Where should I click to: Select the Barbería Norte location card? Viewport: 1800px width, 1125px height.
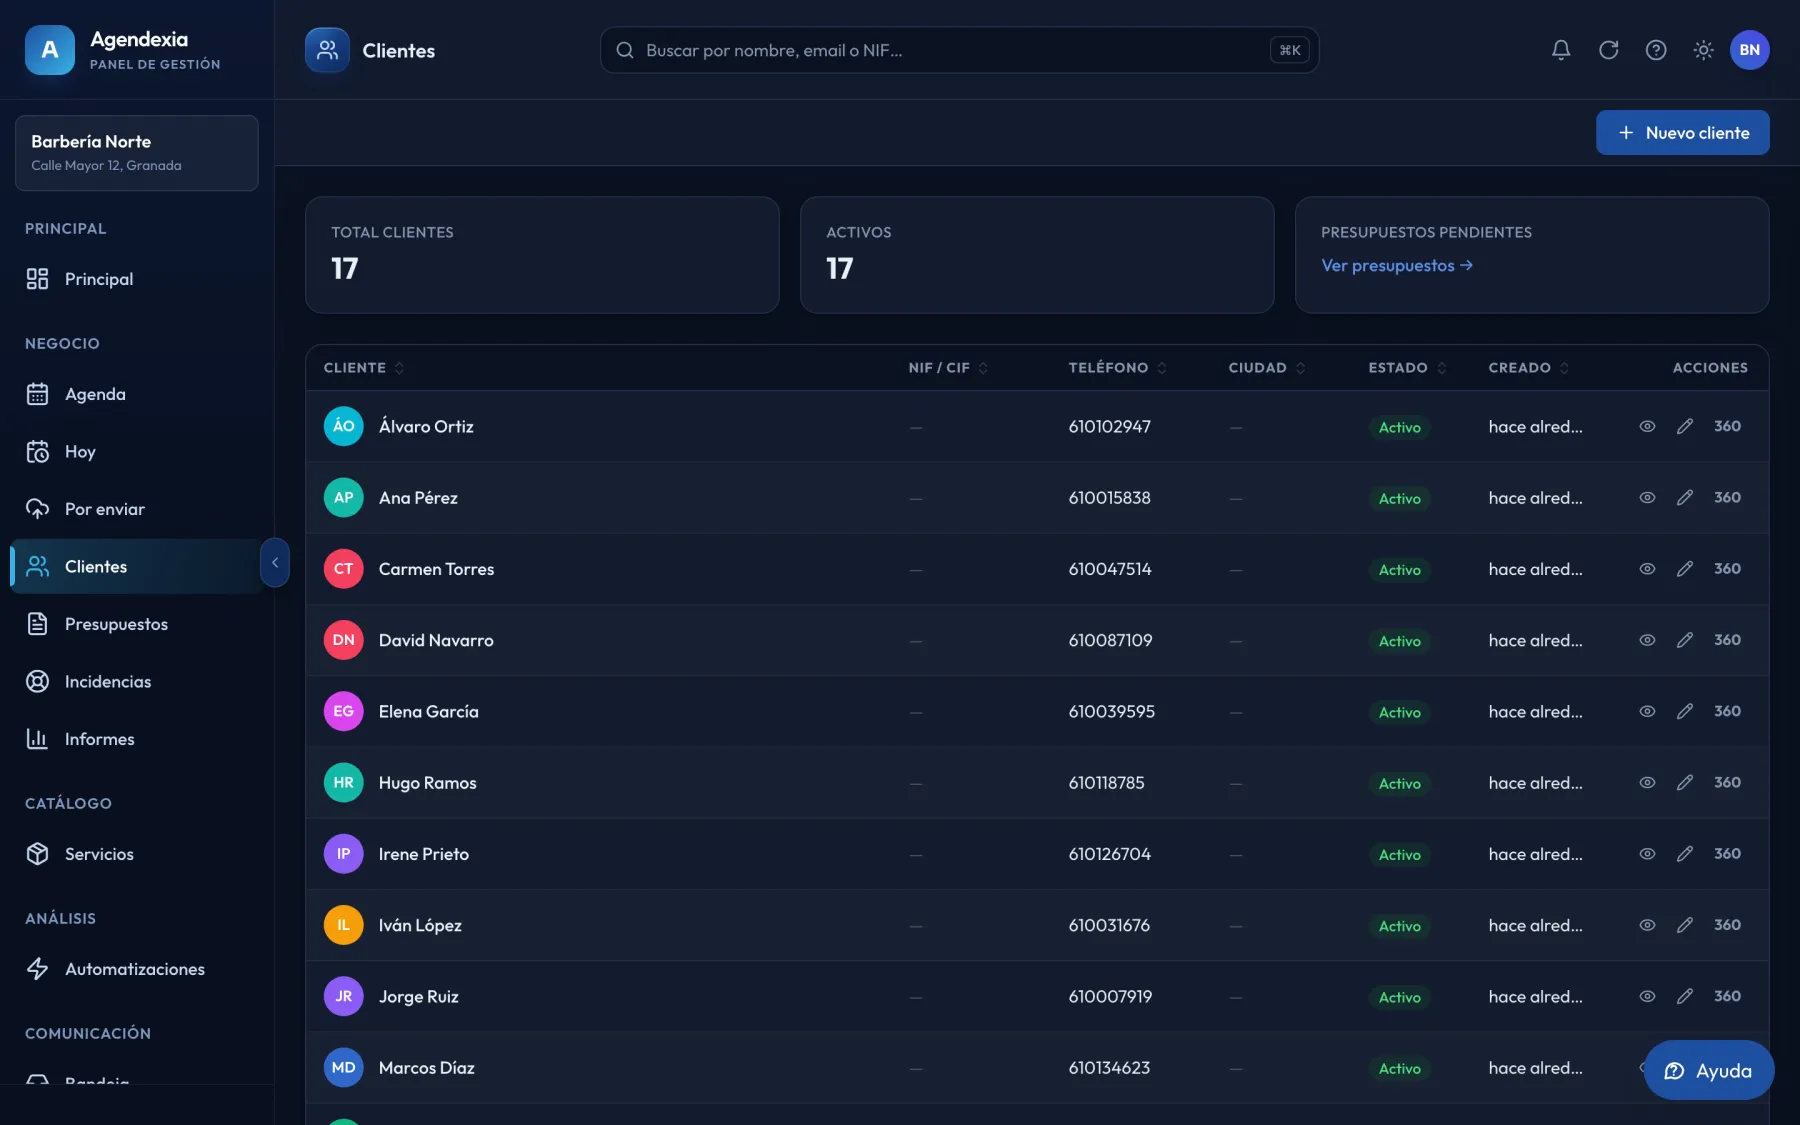click(136, 153)
